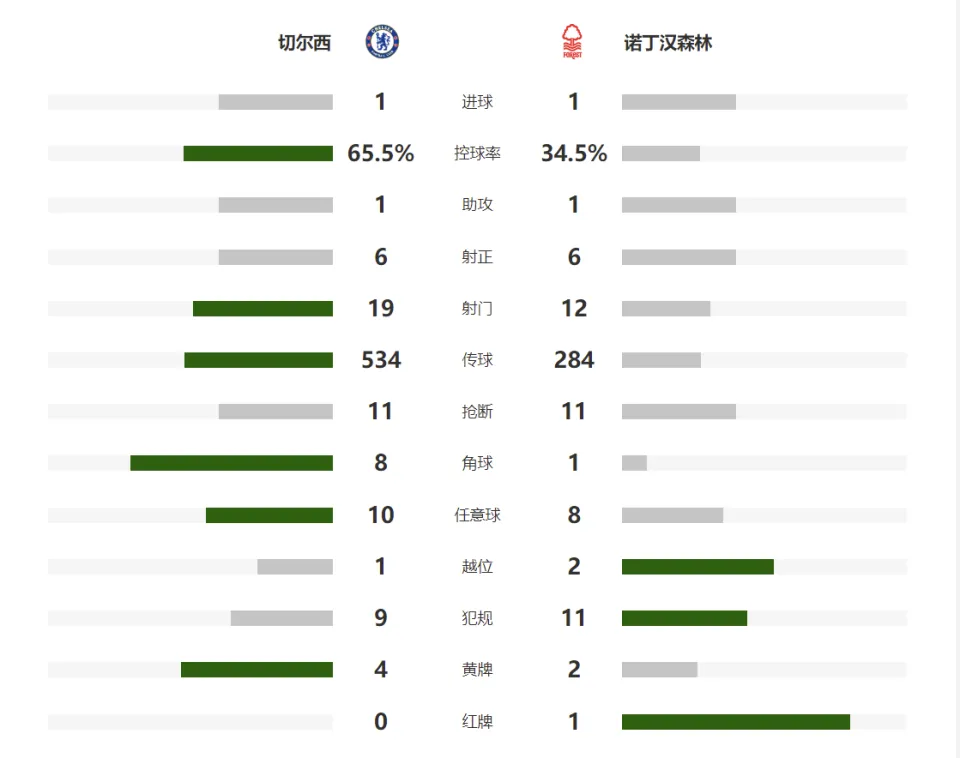Click Chelsea's green yellow-card bar
This screenshot has height=758, width=960.
click(x=257, y=670)
